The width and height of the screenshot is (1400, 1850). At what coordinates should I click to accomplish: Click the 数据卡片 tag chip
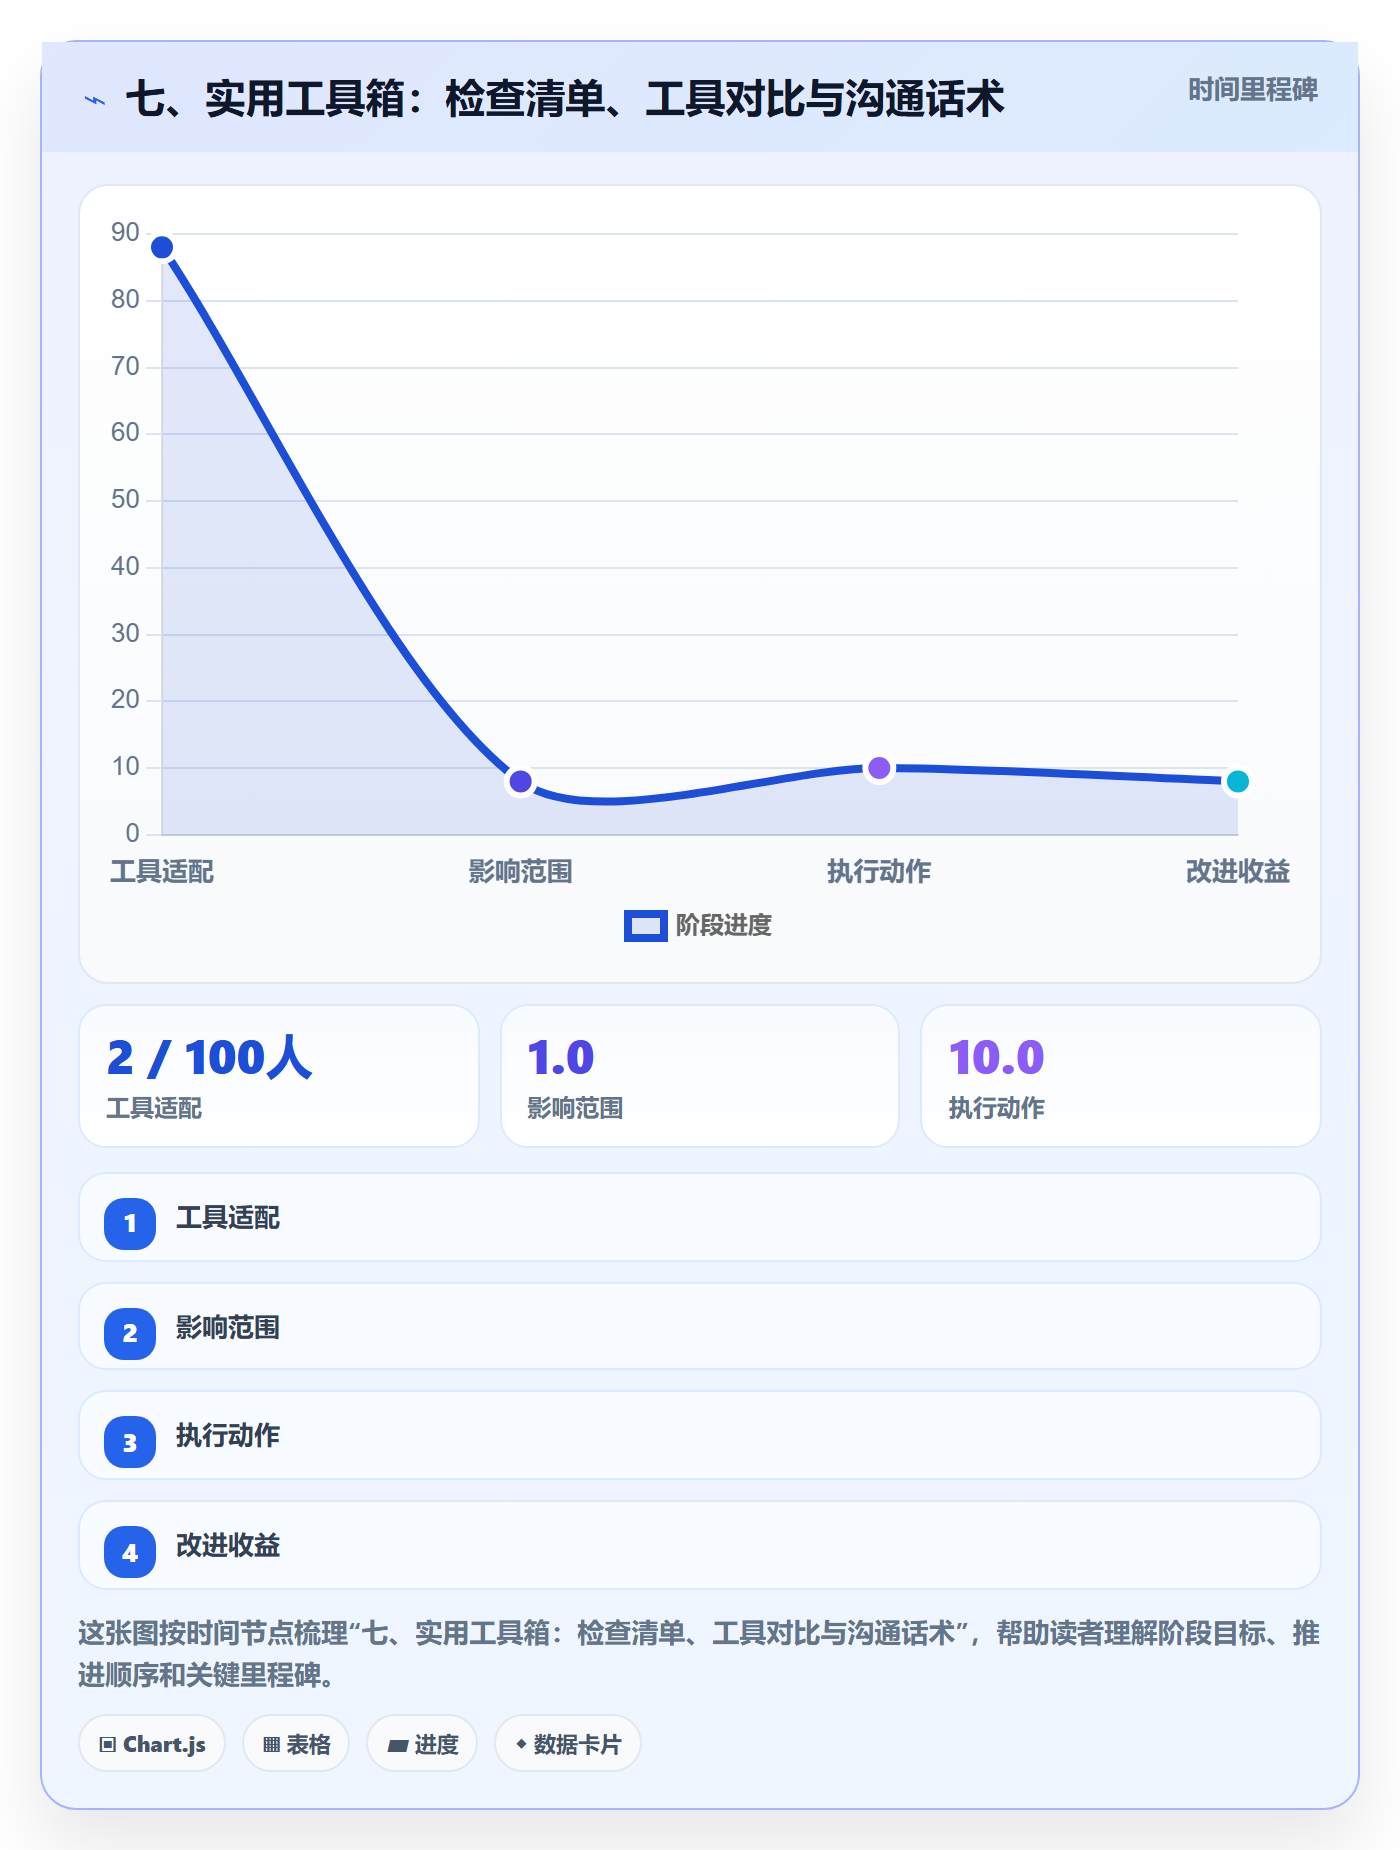tap(568, 1744)
